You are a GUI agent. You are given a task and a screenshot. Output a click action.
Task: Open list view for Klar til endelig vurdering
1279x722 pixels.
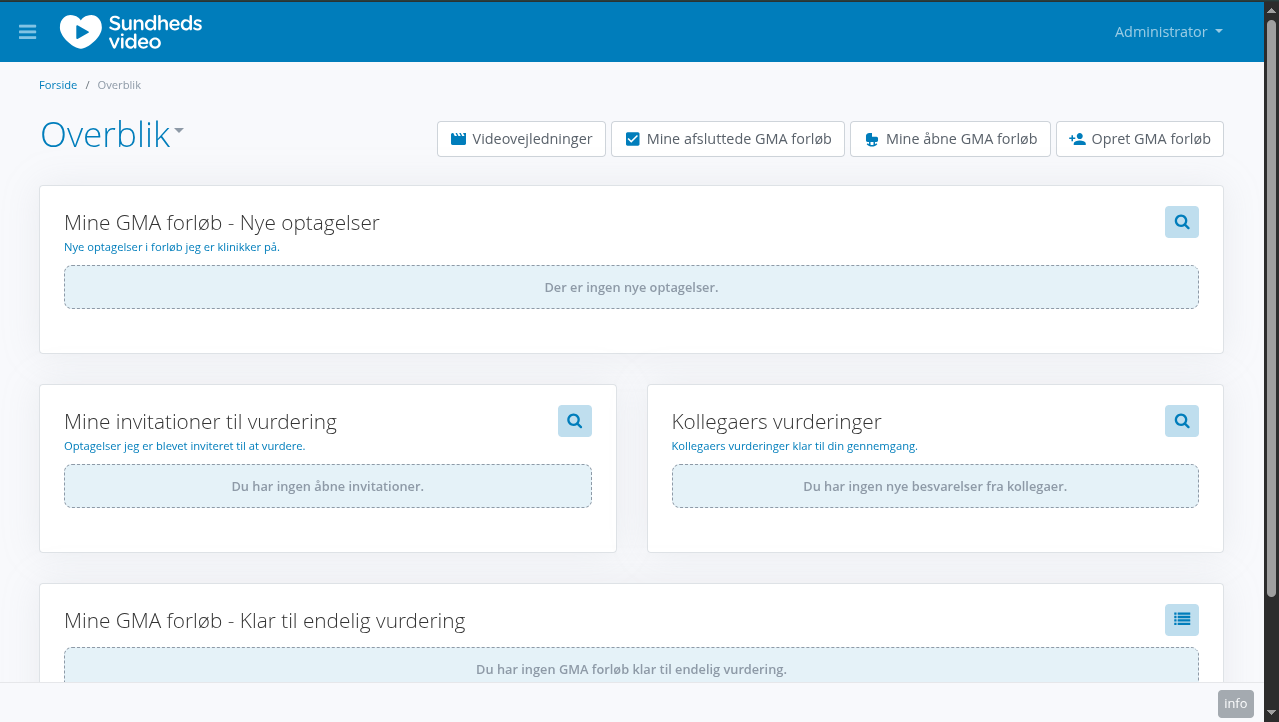click(1181, 620)
